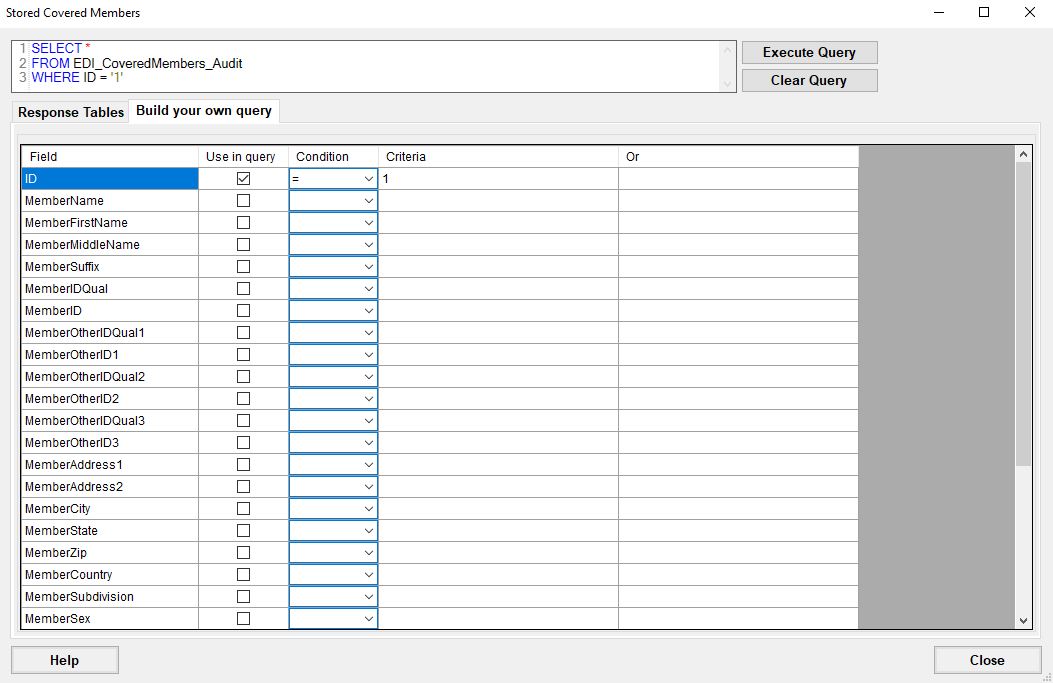Click the Or cell for ID
The width and height of the screenshot is (1053, 683).
[738, 179]
